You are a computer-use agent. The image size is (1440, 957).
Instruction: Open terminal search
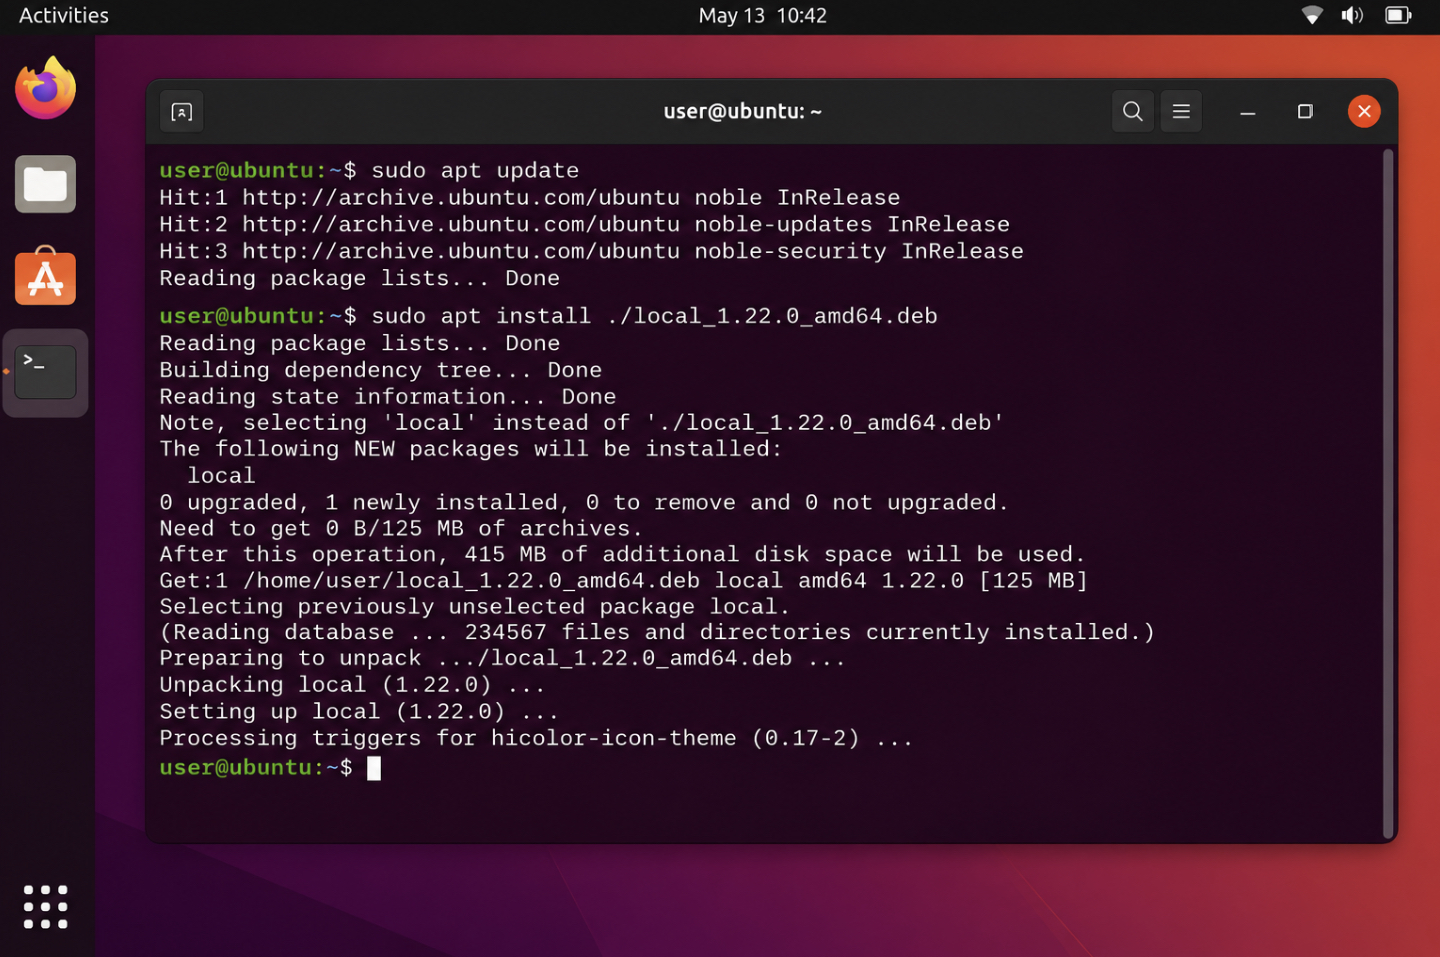[x=1132, y=111]
